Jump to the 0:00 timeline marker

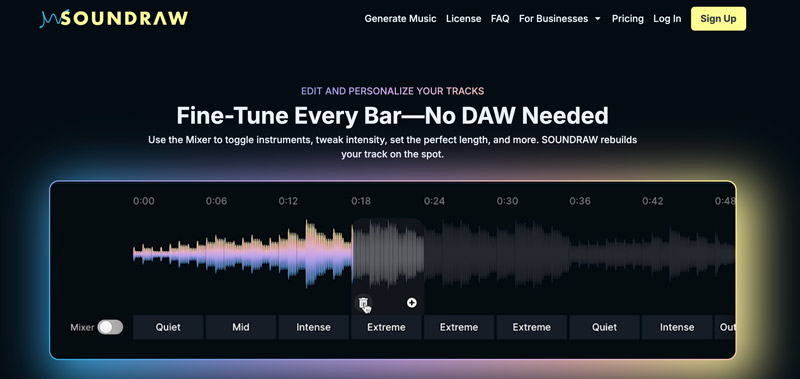(x=144, y=201)
